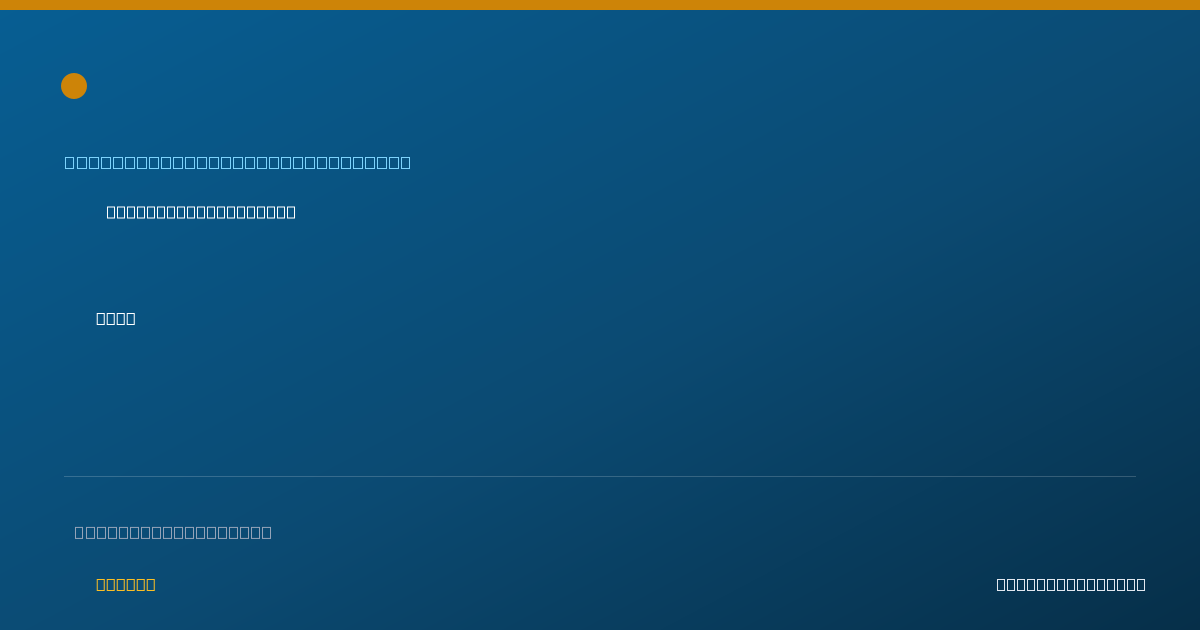Click the short four-character white label
The width and height of the screenshot is (1200, 630).
point(116,318)
